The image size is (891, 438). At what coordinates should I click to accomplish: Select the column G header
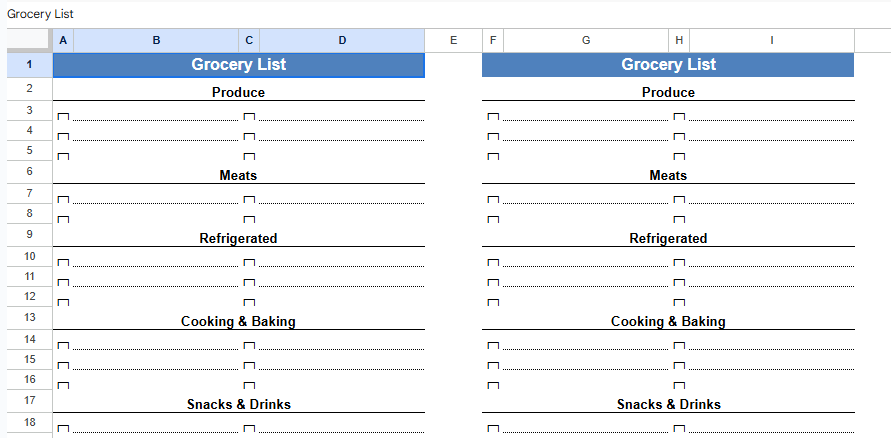585,40
